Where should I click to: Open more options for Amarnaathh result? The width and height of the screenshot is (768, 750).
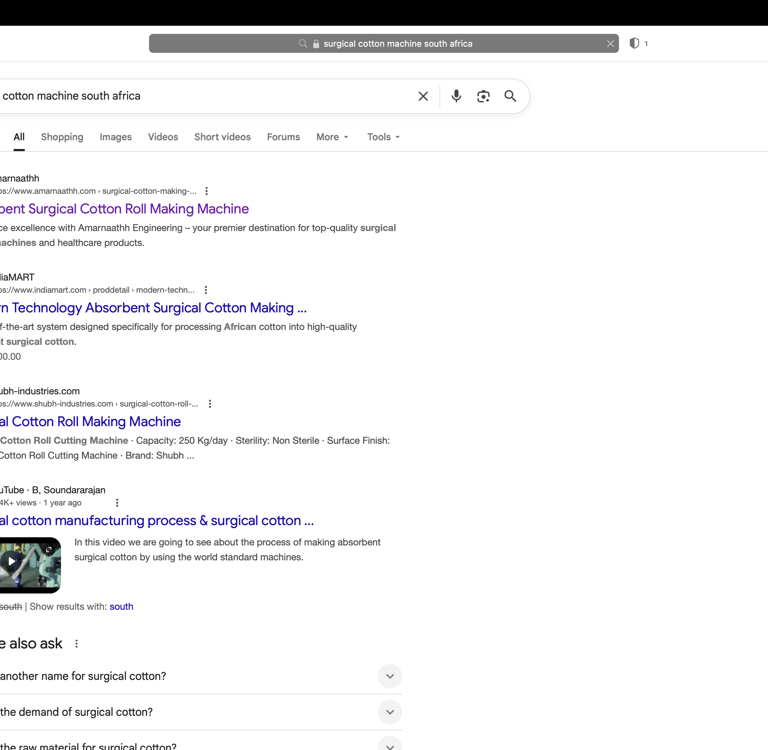tap(207, 191)
